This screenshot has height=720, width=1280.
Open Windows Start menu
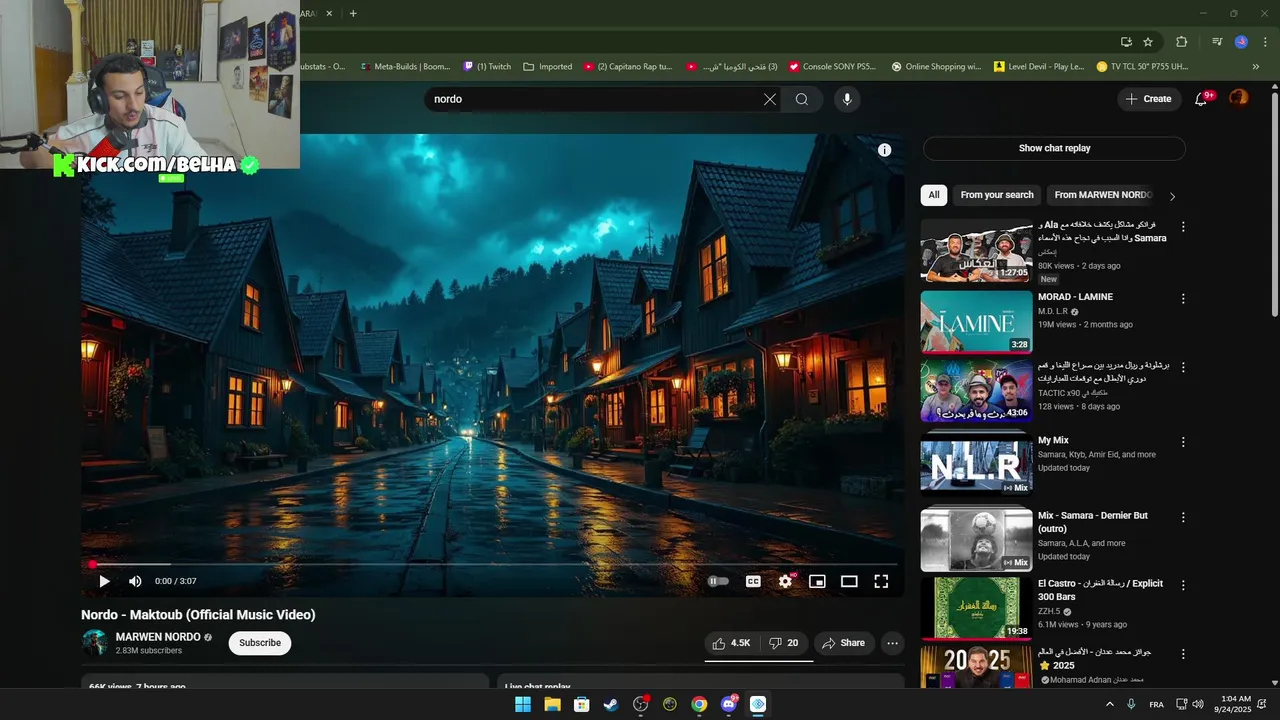pos(523,704)
